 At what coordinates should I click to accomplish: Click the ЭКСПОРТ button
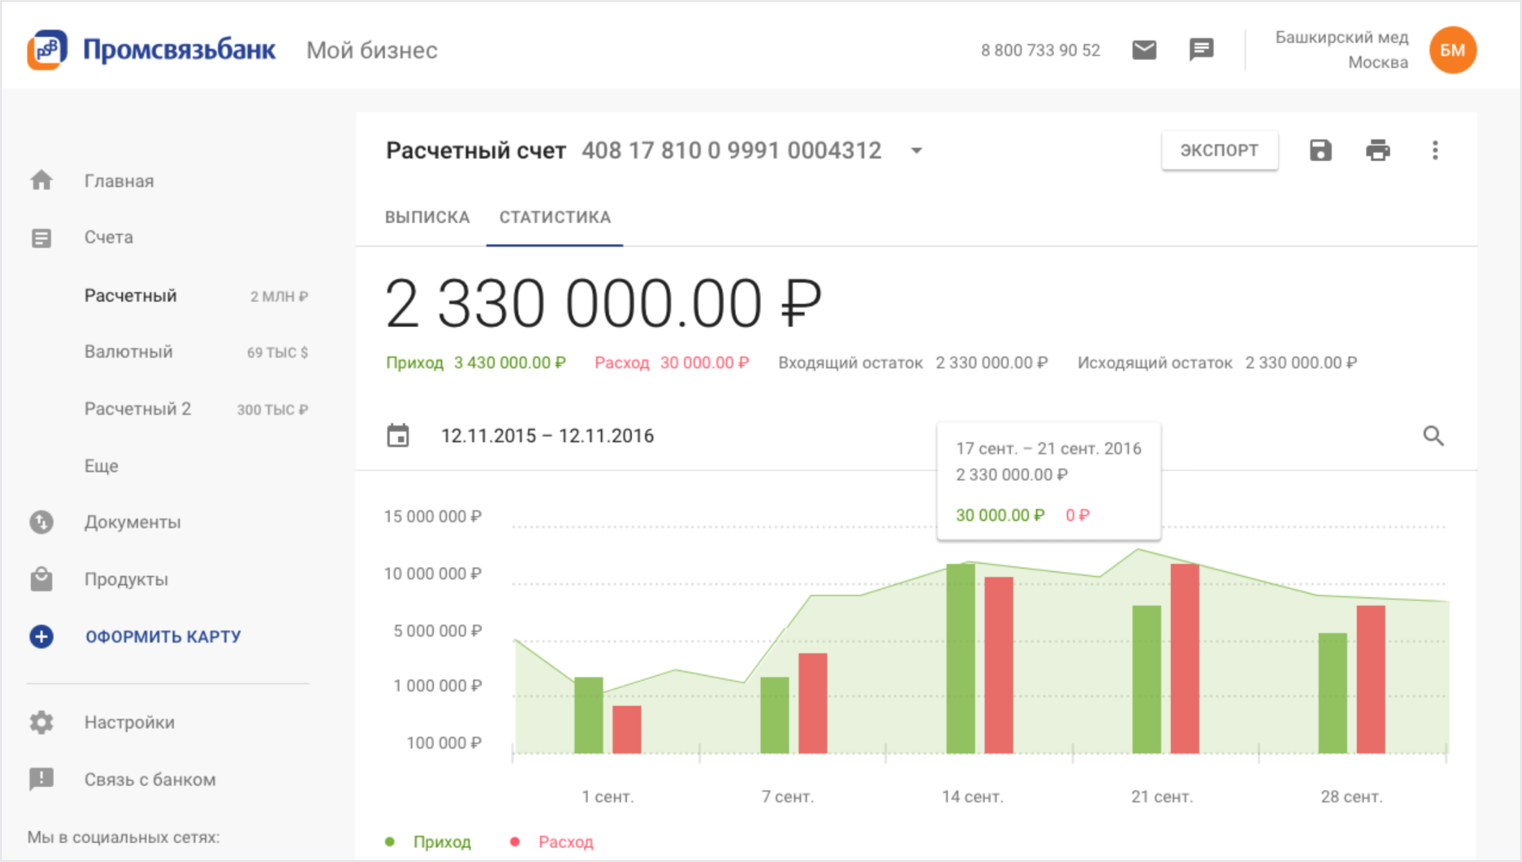(1219, 150)
